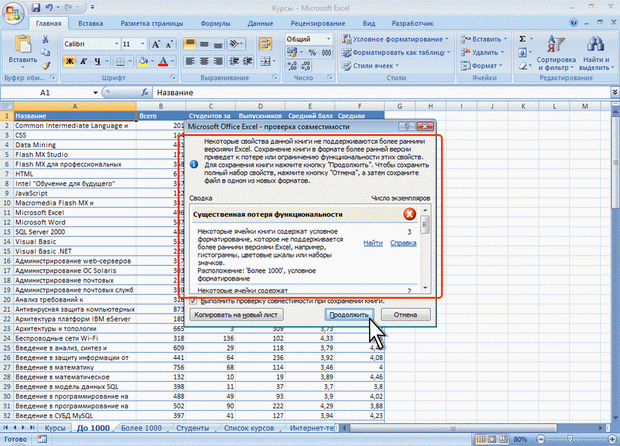Toggle italic К formatting
The height and width of the screenshot is (446, 620).
pos(83,61)
